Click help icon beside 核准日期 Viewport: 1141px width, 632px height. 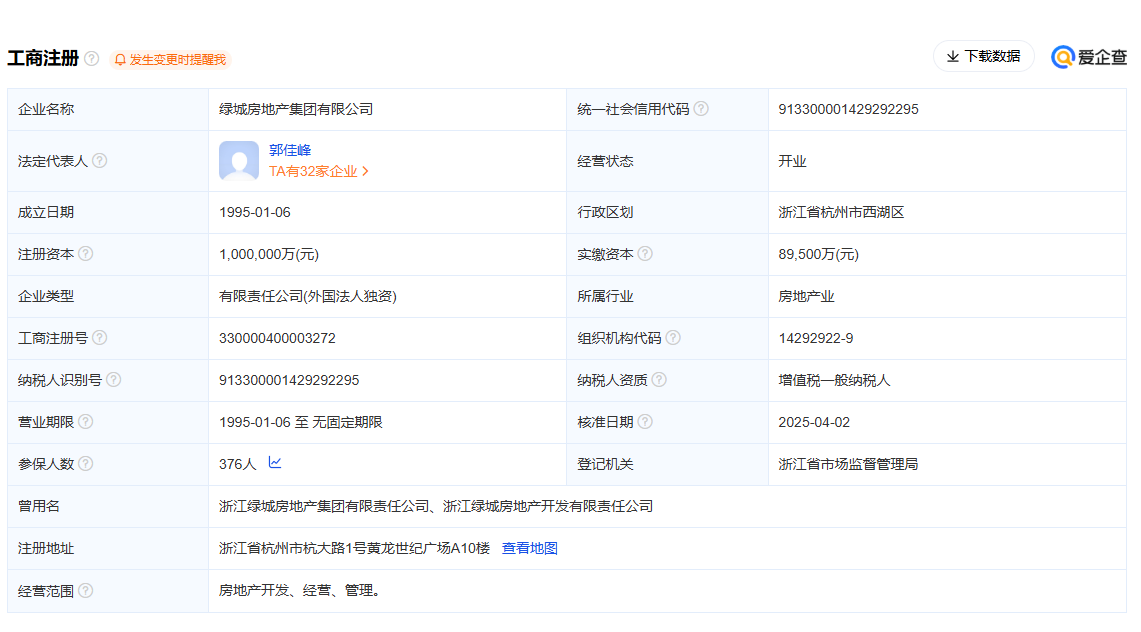click(645, 422)
